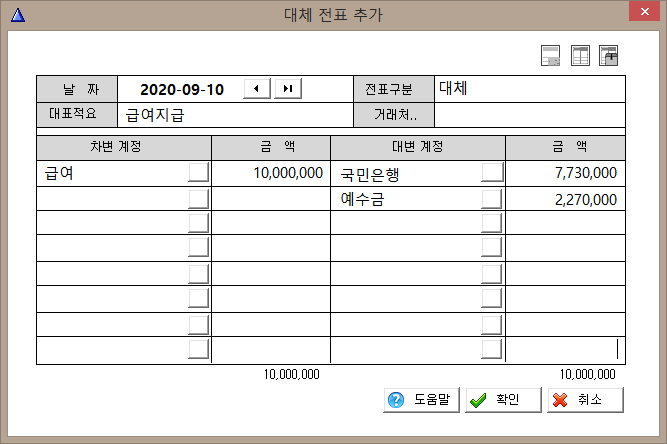Click the 전표구분 label cell
Image resolution: width=667 pixels, height=444 pixels.
pos(394,89)
